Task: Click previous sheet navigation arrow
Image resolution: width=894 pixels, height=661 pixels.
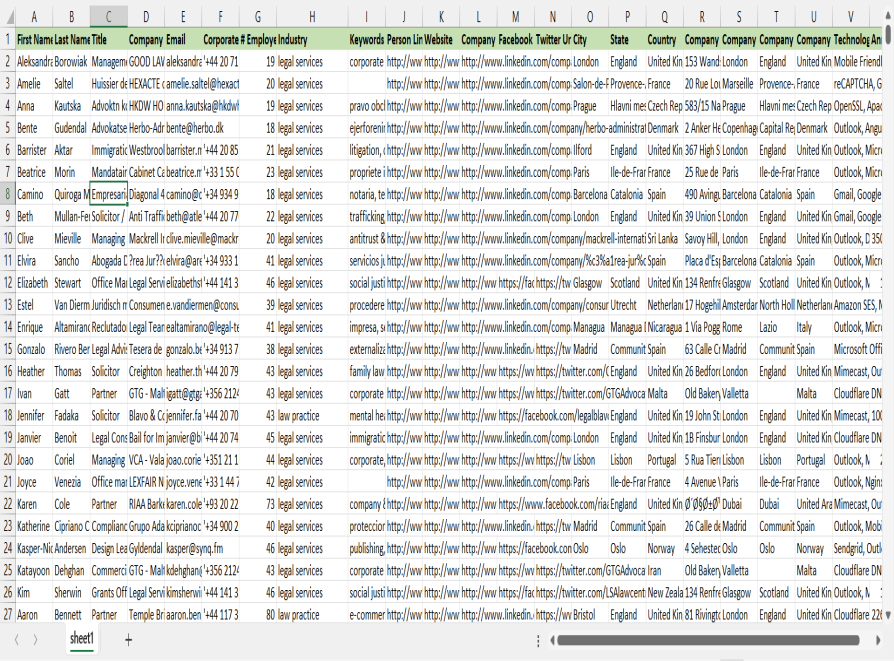Action: 16,640
